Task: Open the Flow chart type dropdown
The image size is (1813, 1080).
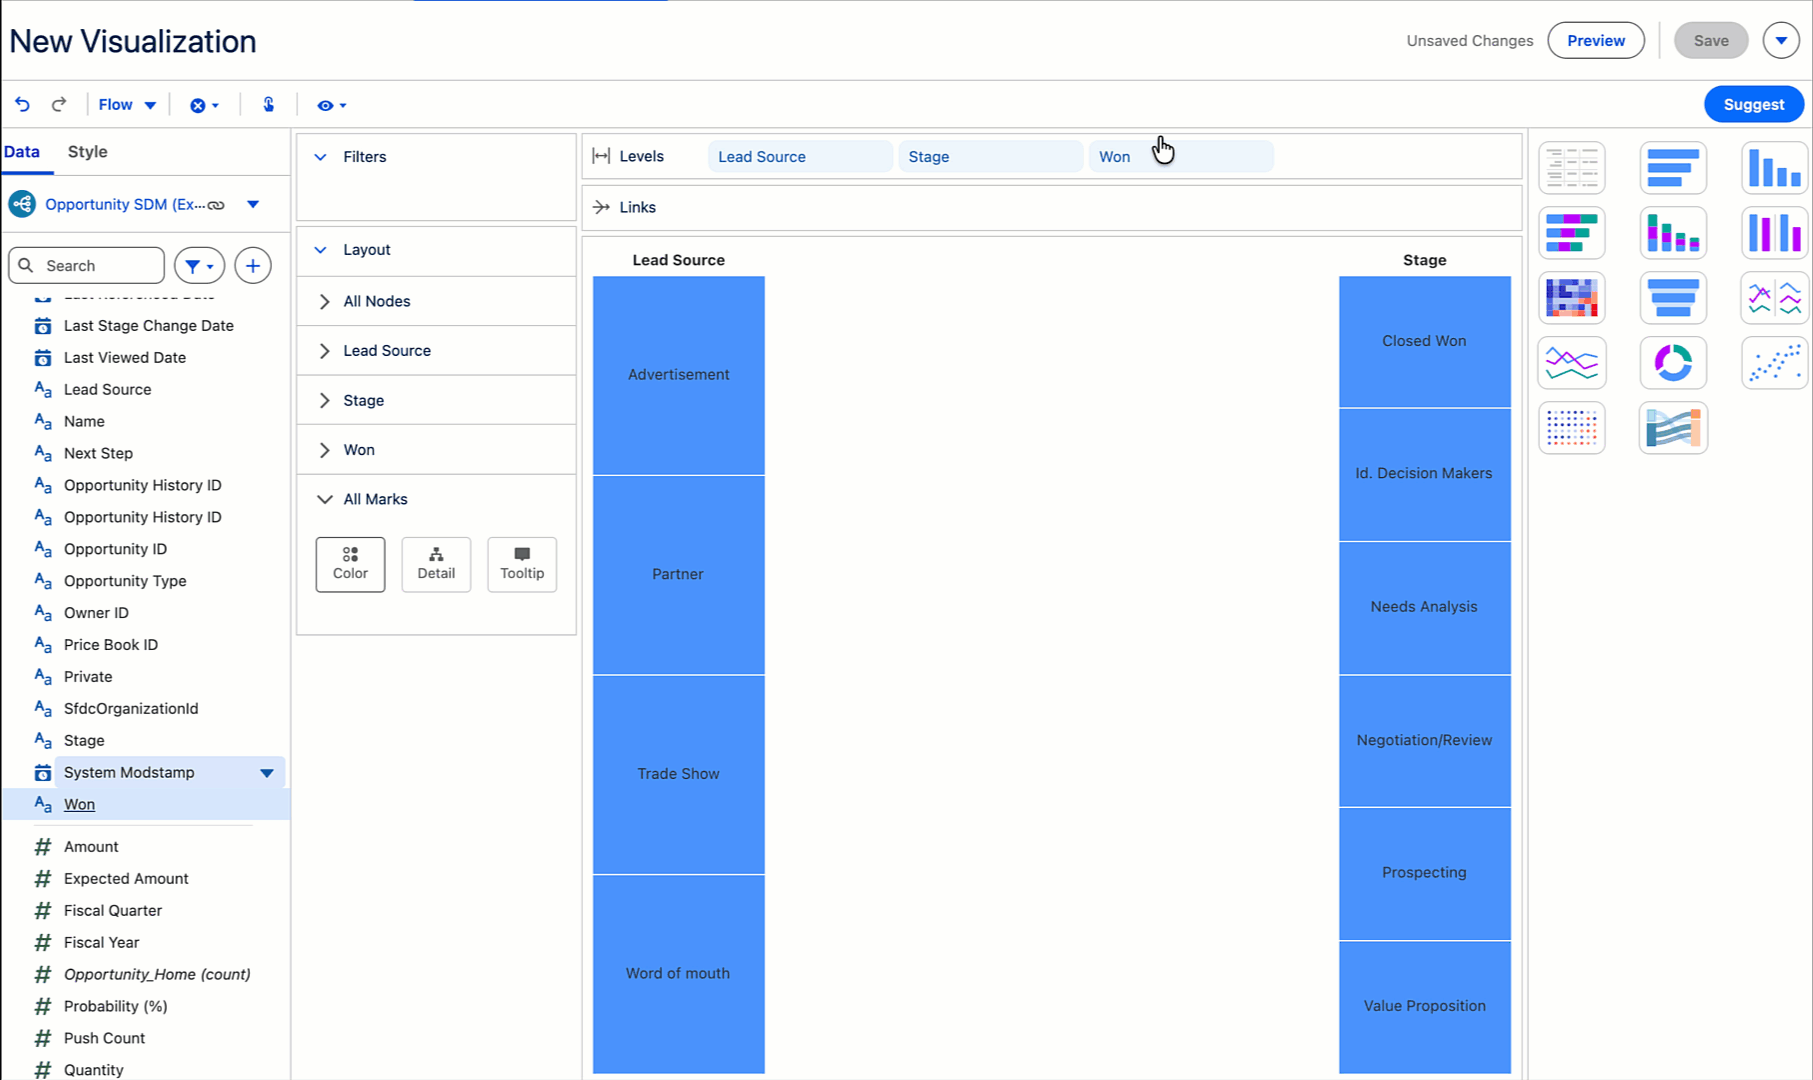Action: tap(127, 105)
